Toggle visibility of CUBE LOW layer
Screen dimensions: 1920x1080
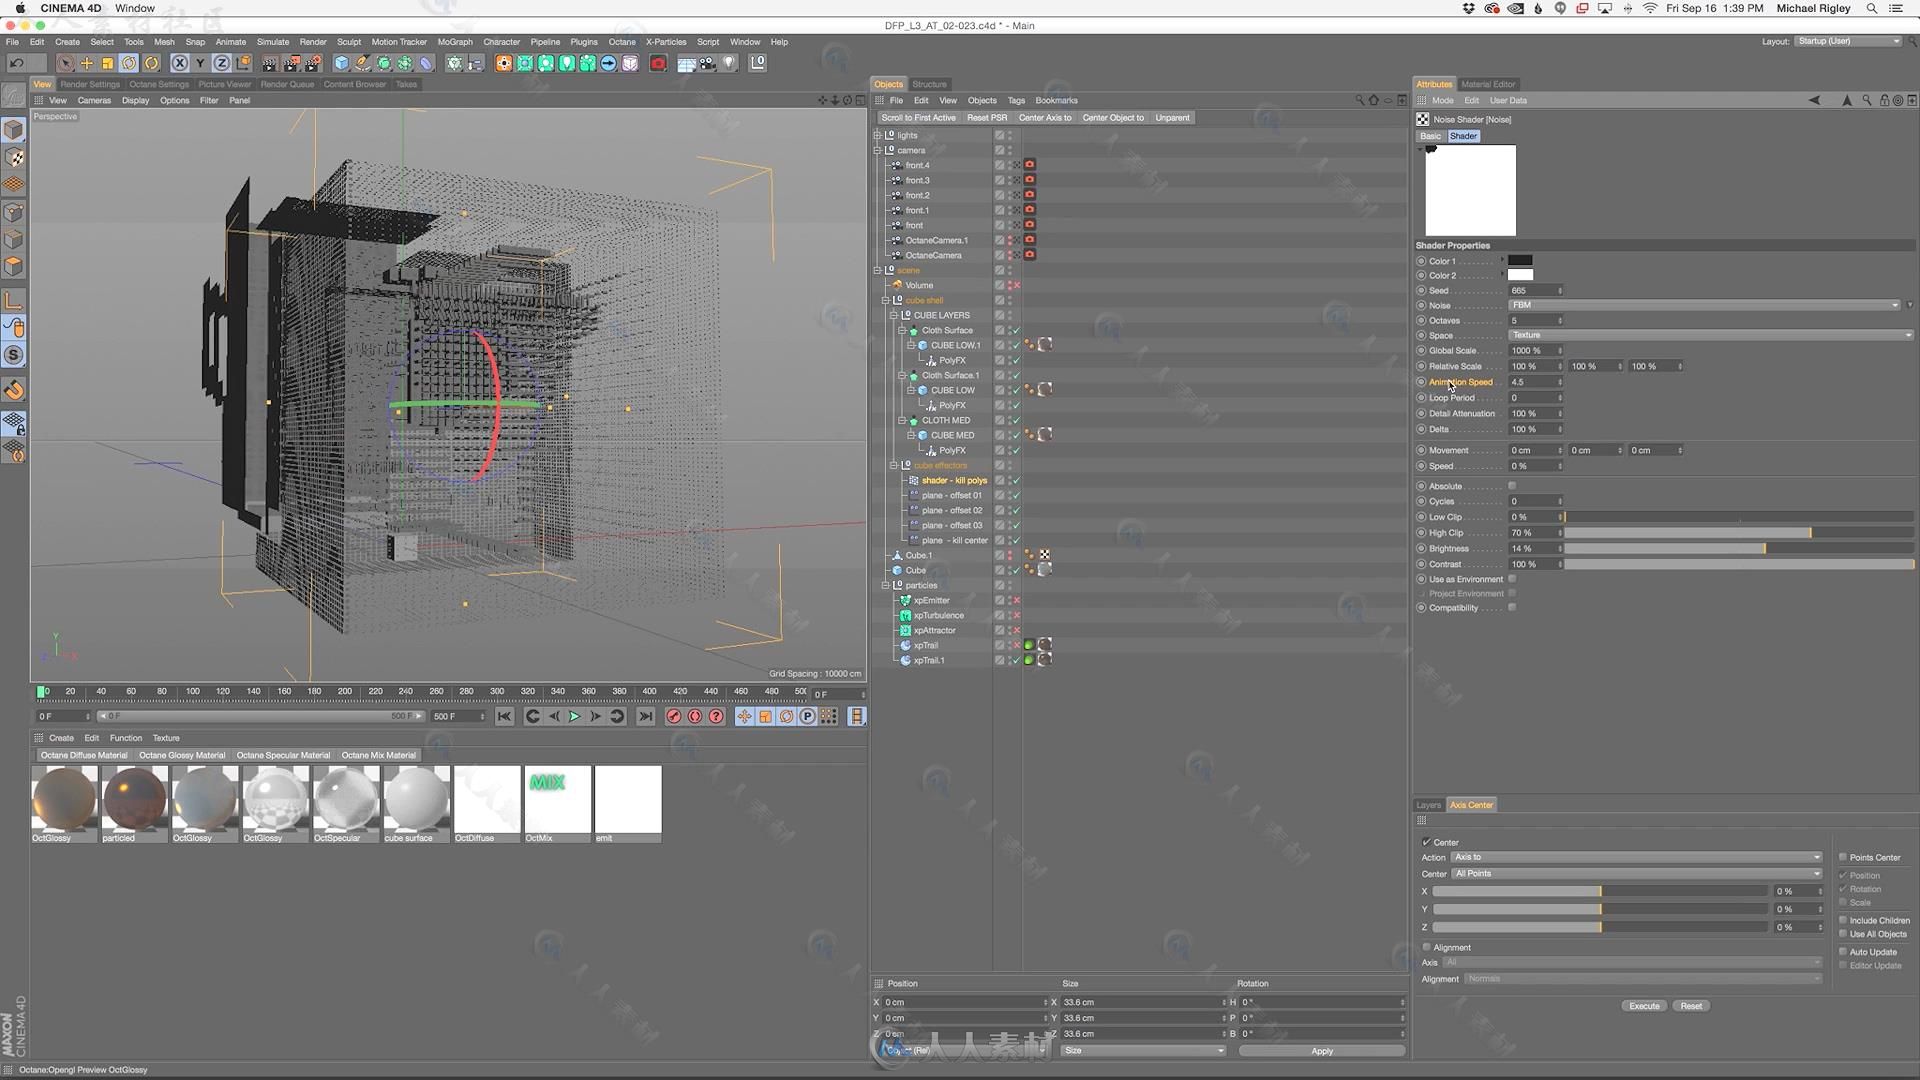point(1007,389)
